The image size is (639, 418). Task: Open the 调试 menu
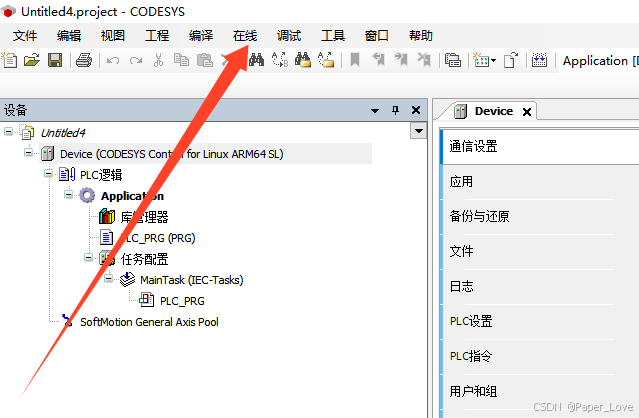tap(289, 36)
